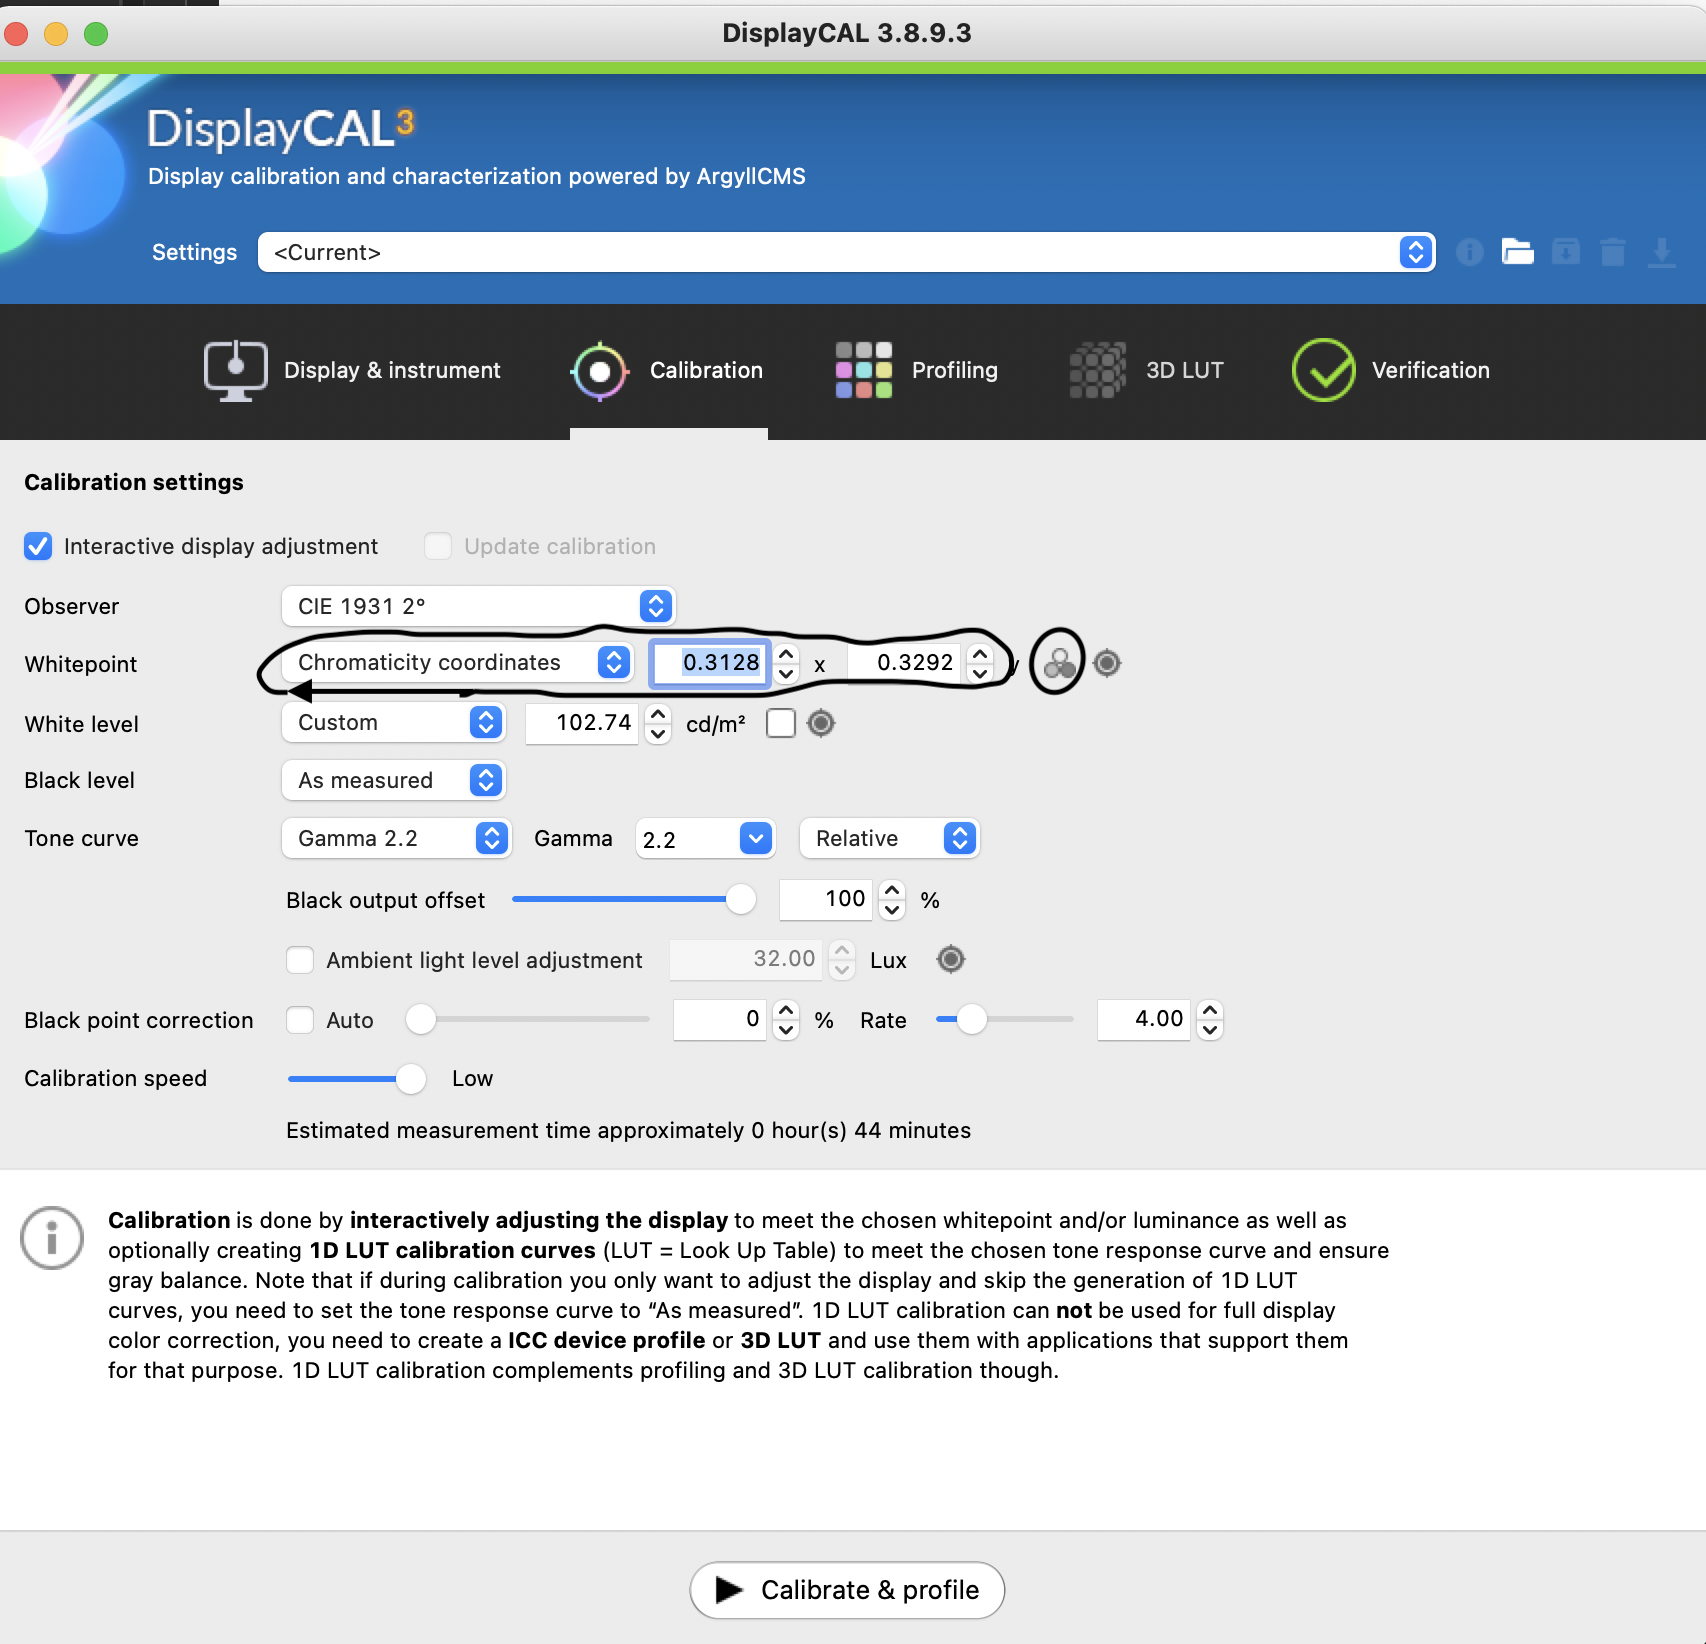The image size is (1706, 1644).
Task: Open the Settings <Current> dropdown
Action: click(847, 252)
